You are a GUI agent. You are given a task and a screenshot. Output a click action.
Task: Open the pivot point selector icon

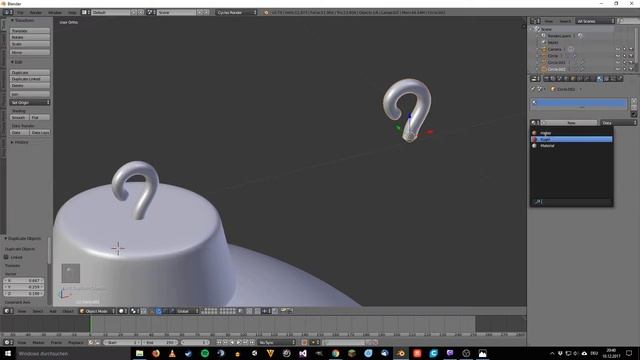tap(134, 311)
